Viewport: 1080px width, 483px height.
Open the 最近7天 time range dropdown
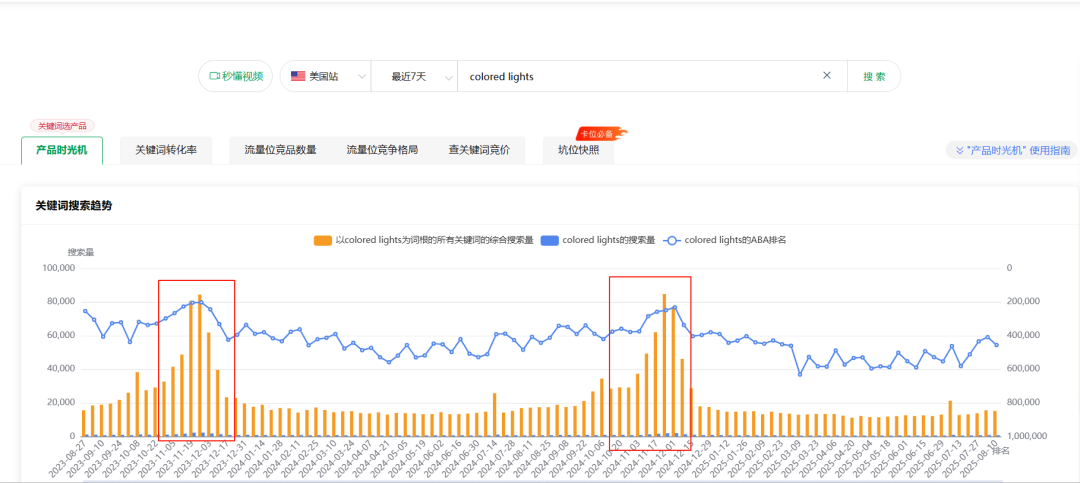pos(414,76)
